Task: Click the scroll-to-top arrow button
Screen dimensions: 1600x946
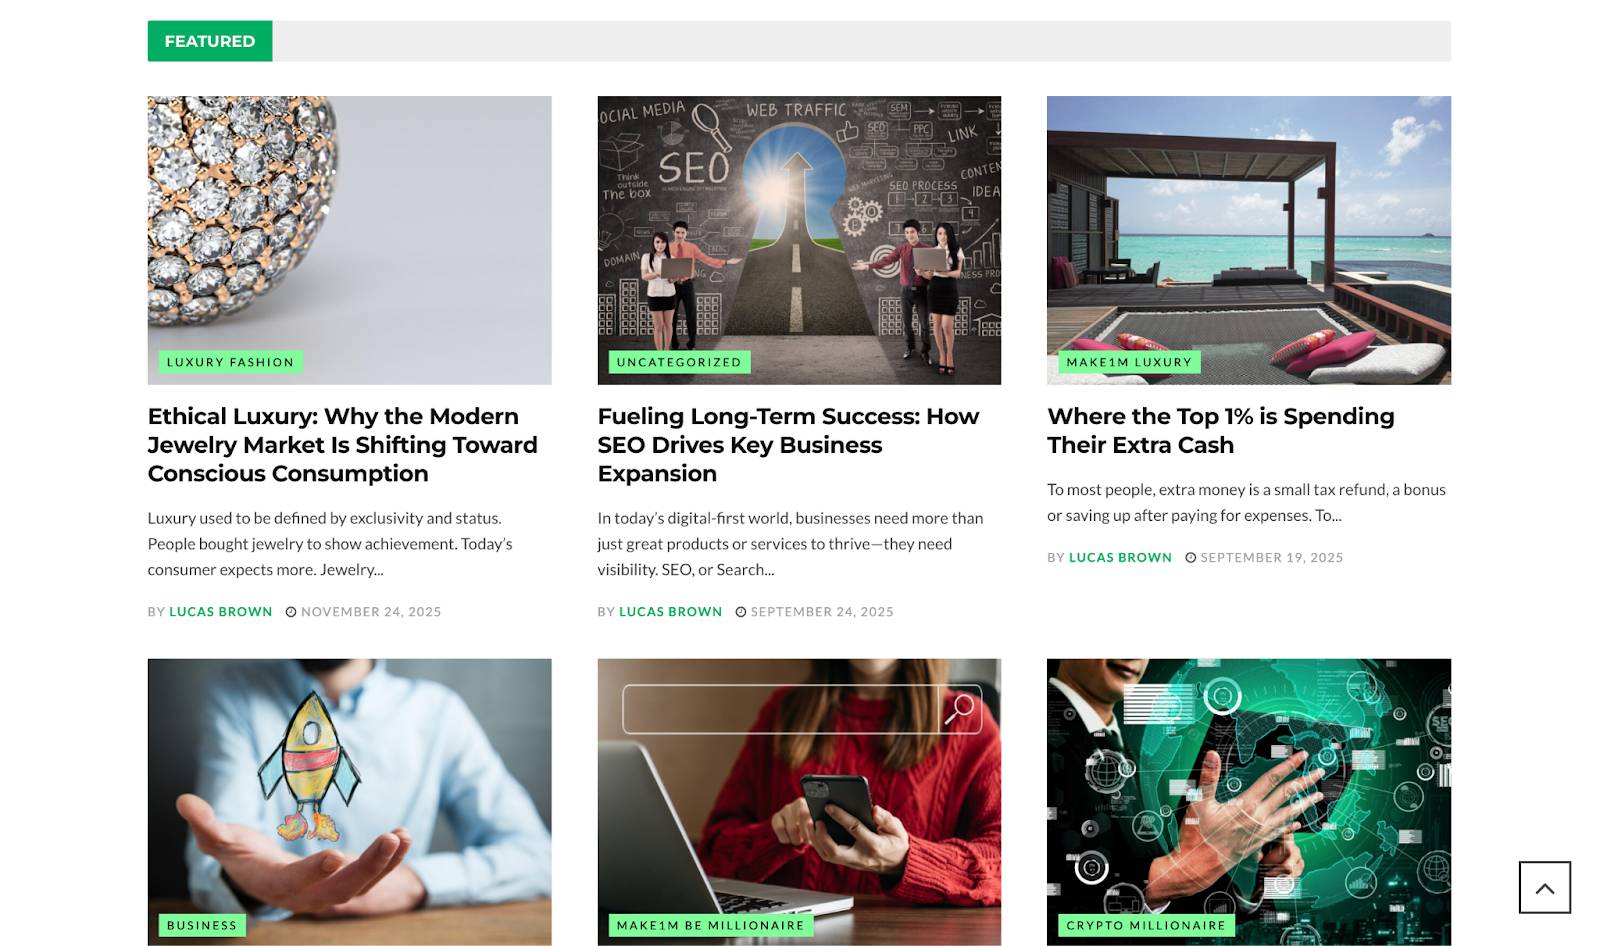Action: (1544, 887)
